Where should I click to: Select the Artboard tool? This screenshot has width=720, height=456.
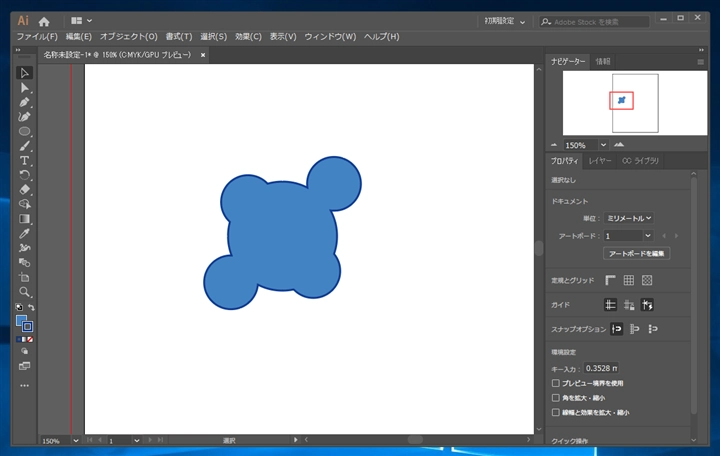tap(24, 277)
